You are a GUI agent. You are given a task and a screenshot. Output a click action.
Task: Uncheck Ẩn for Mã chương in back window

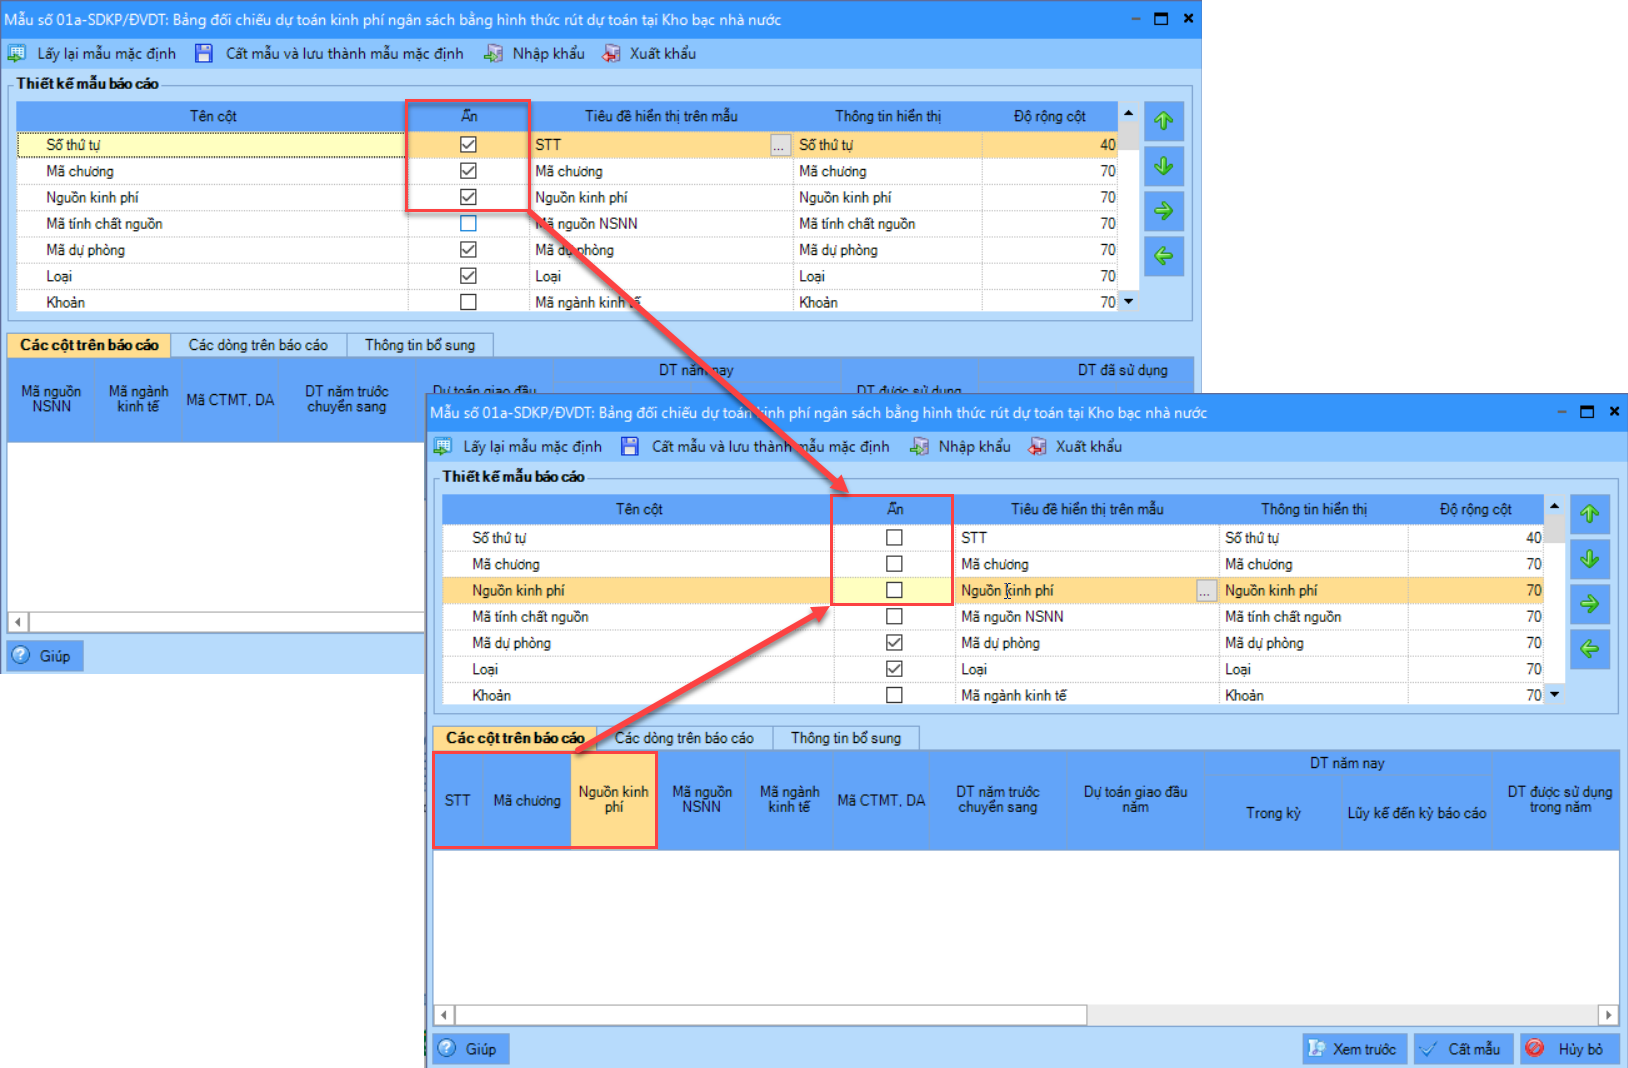[468, 171]
